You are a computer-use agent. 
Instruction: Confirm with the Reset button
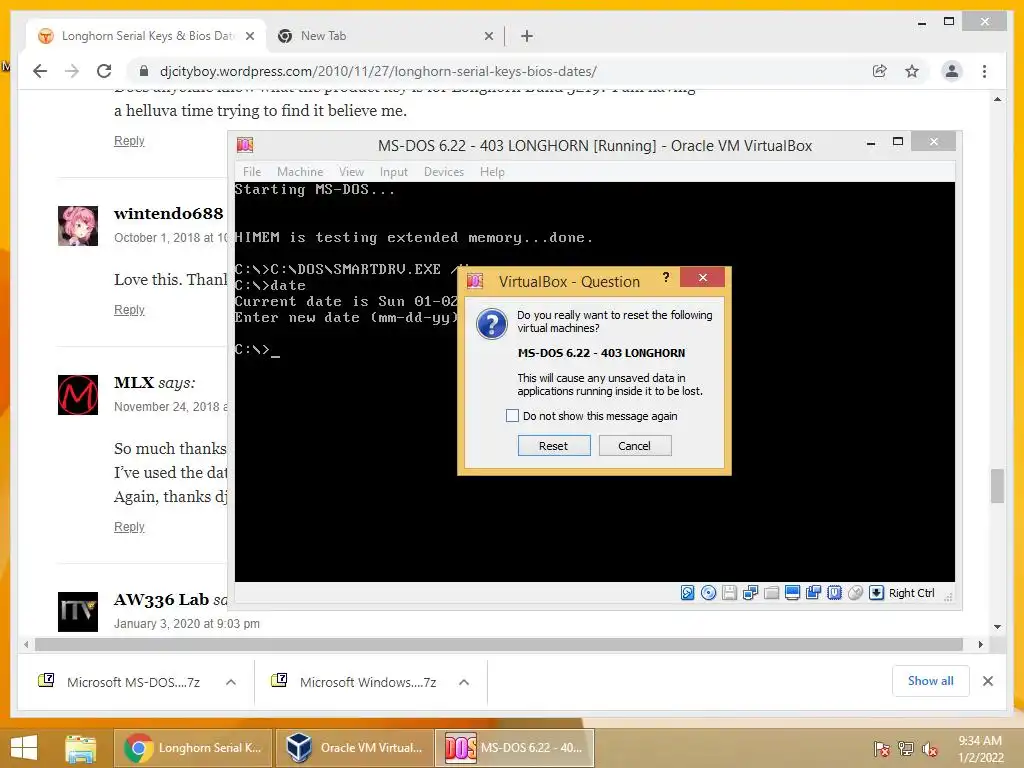pos(554,445)
